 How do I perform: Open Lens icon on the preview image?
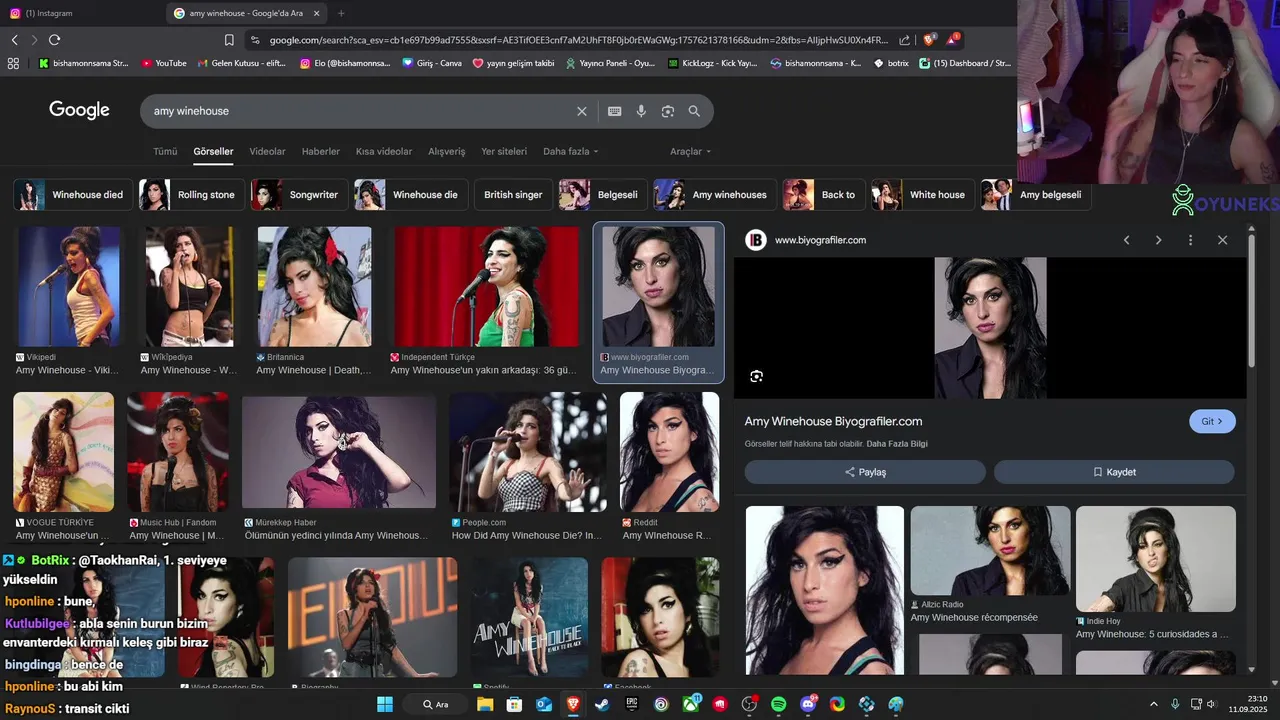tap(756, 376)
